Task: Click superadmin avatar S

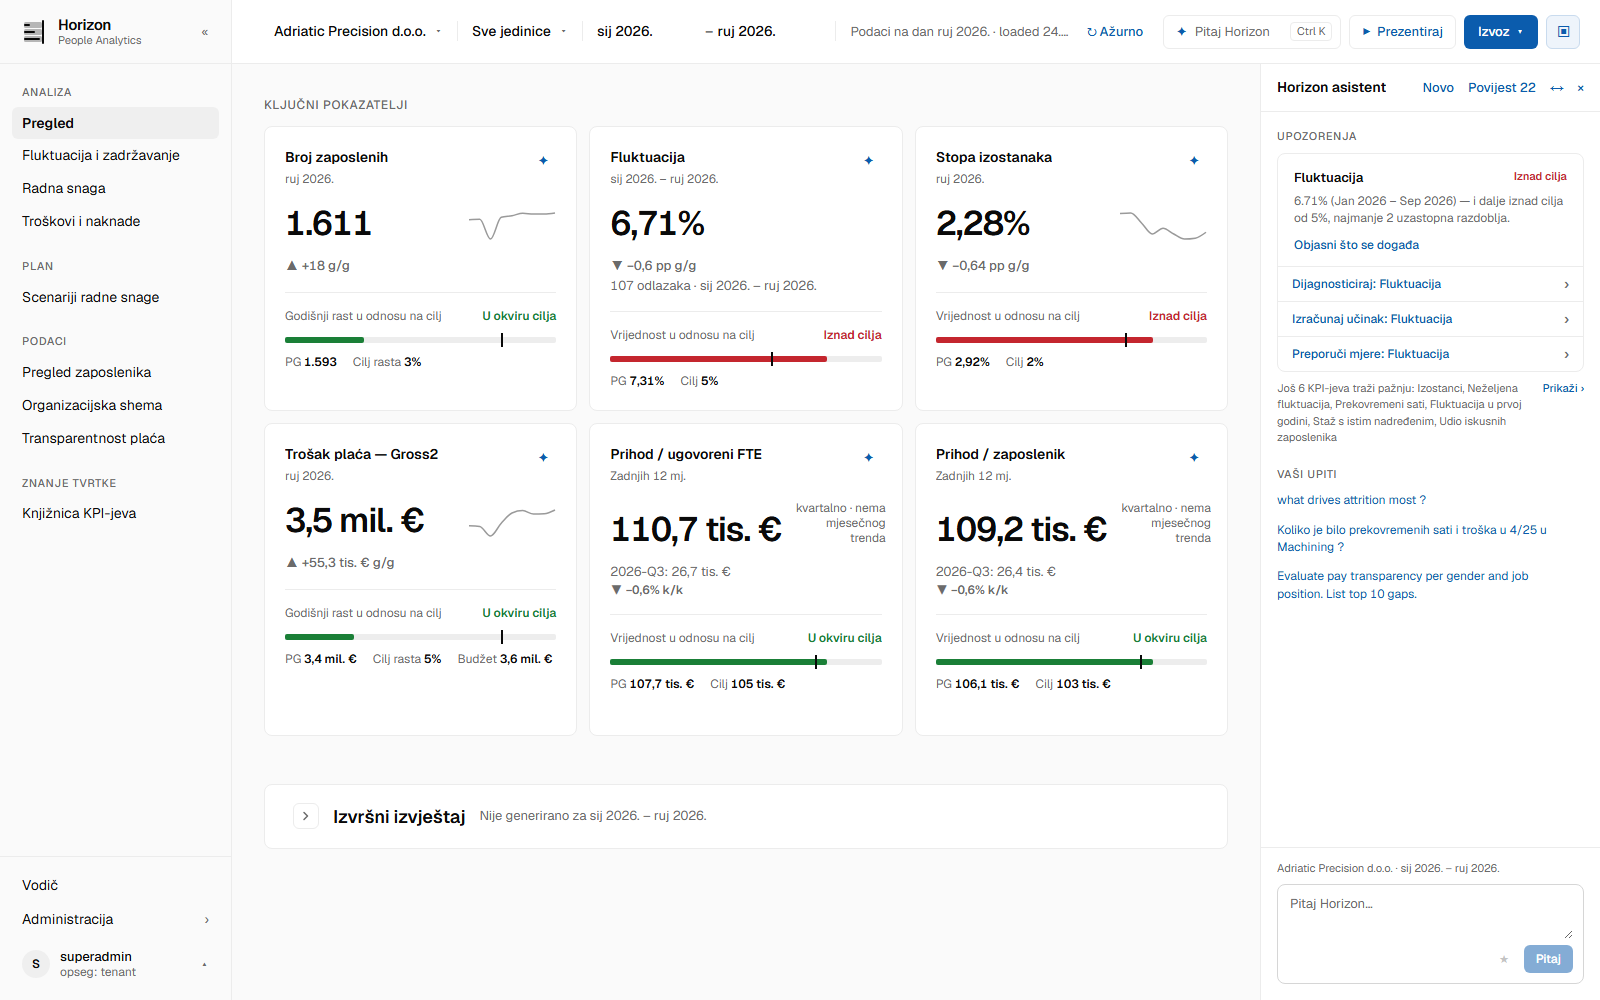Action: point(36,964)
